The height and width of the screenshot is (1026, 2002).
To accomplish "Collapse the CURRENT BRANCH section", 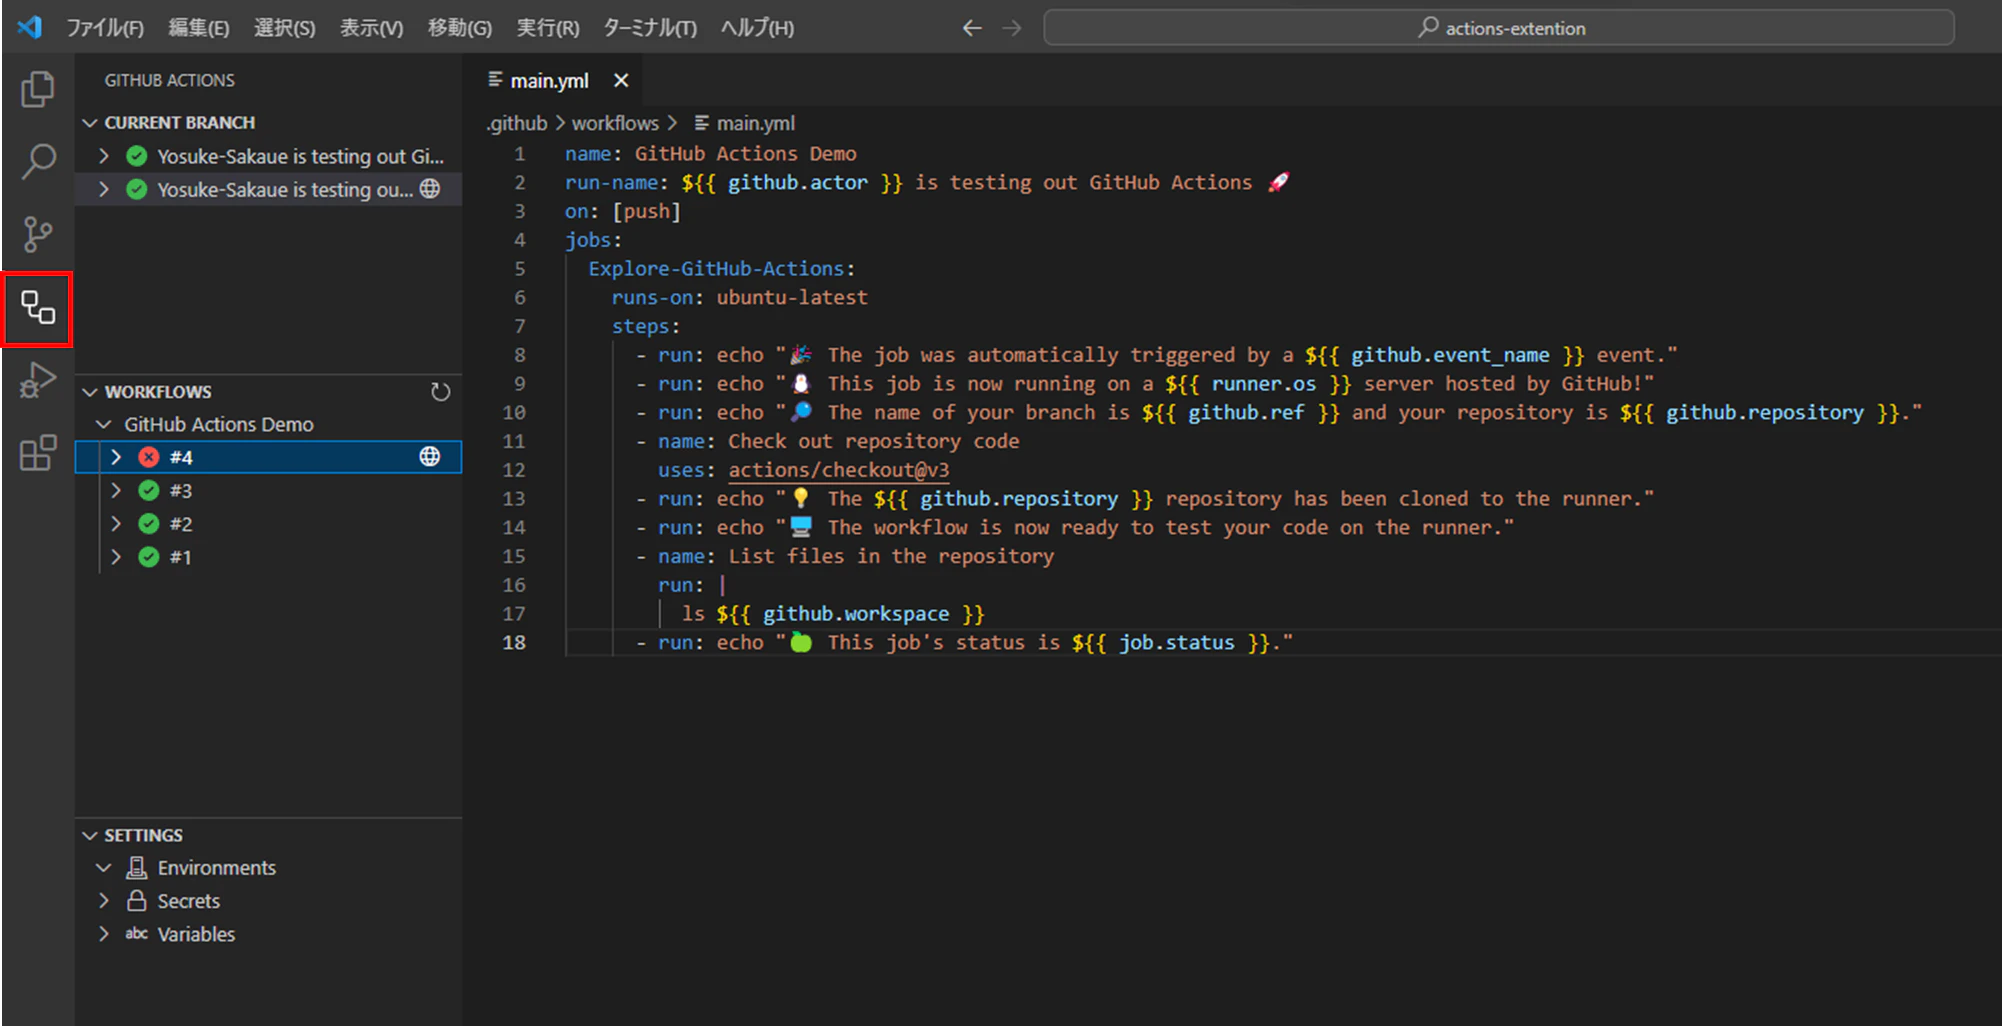I will (x=90, y=123).
